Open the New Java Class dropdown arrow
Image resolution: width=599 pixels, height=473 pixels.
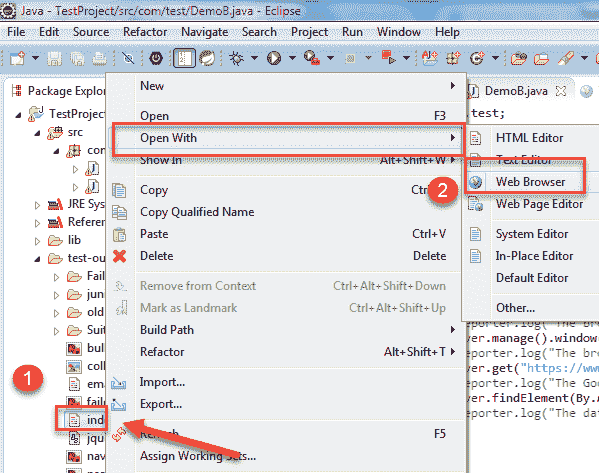495,58
